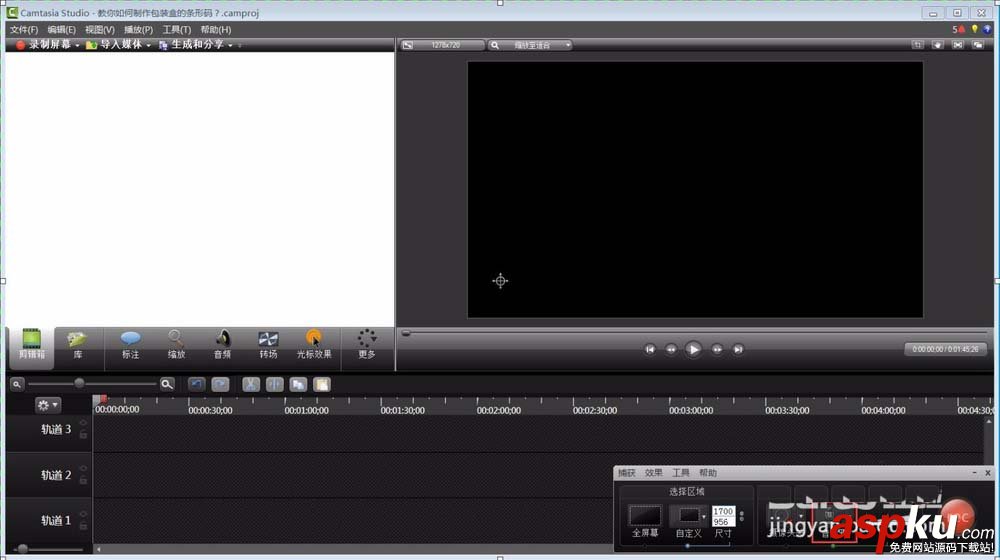
Task: Open the Edit (编辑) menu
Action: pos(61,29)
